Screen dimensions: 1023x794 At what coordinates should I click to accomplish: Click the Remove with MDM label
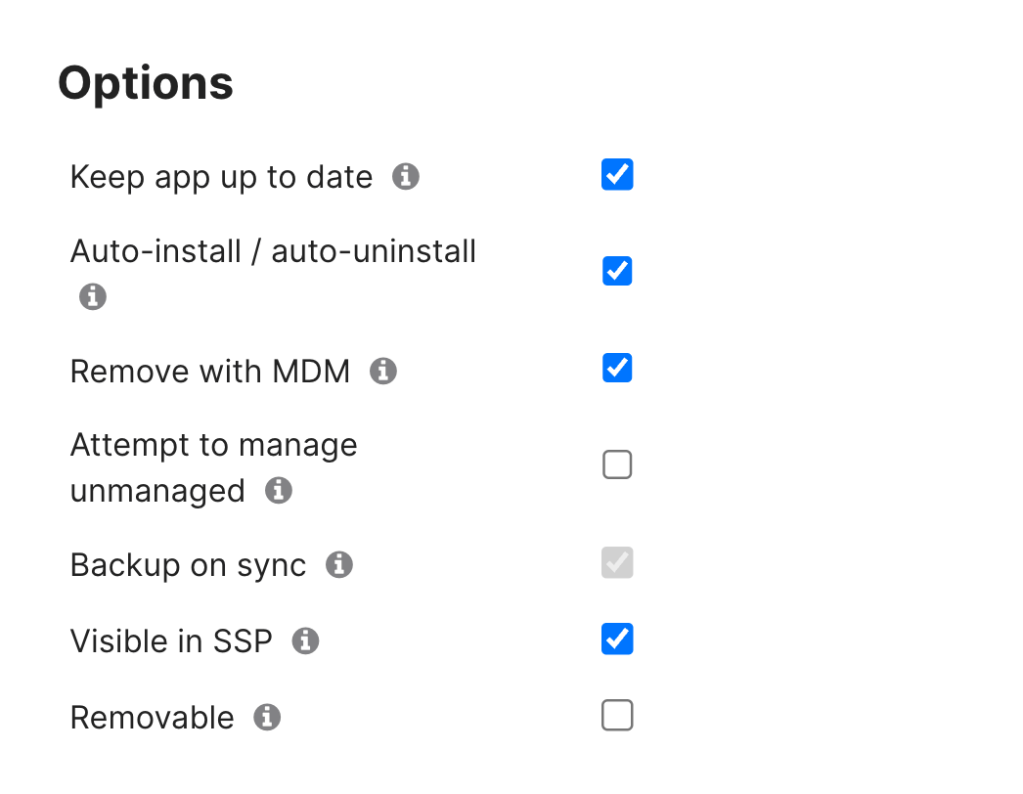pyautogui.click(x=210, y=372)
